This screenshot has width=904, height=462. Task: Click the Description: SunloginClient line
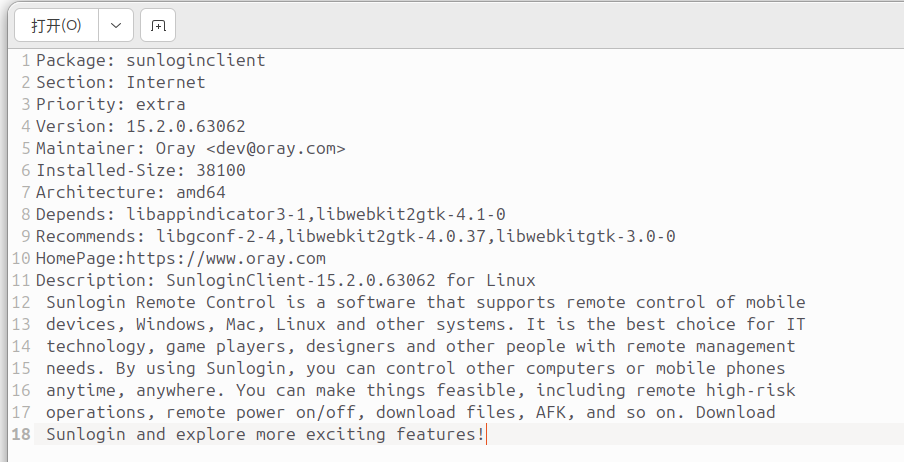pos(286,280)
